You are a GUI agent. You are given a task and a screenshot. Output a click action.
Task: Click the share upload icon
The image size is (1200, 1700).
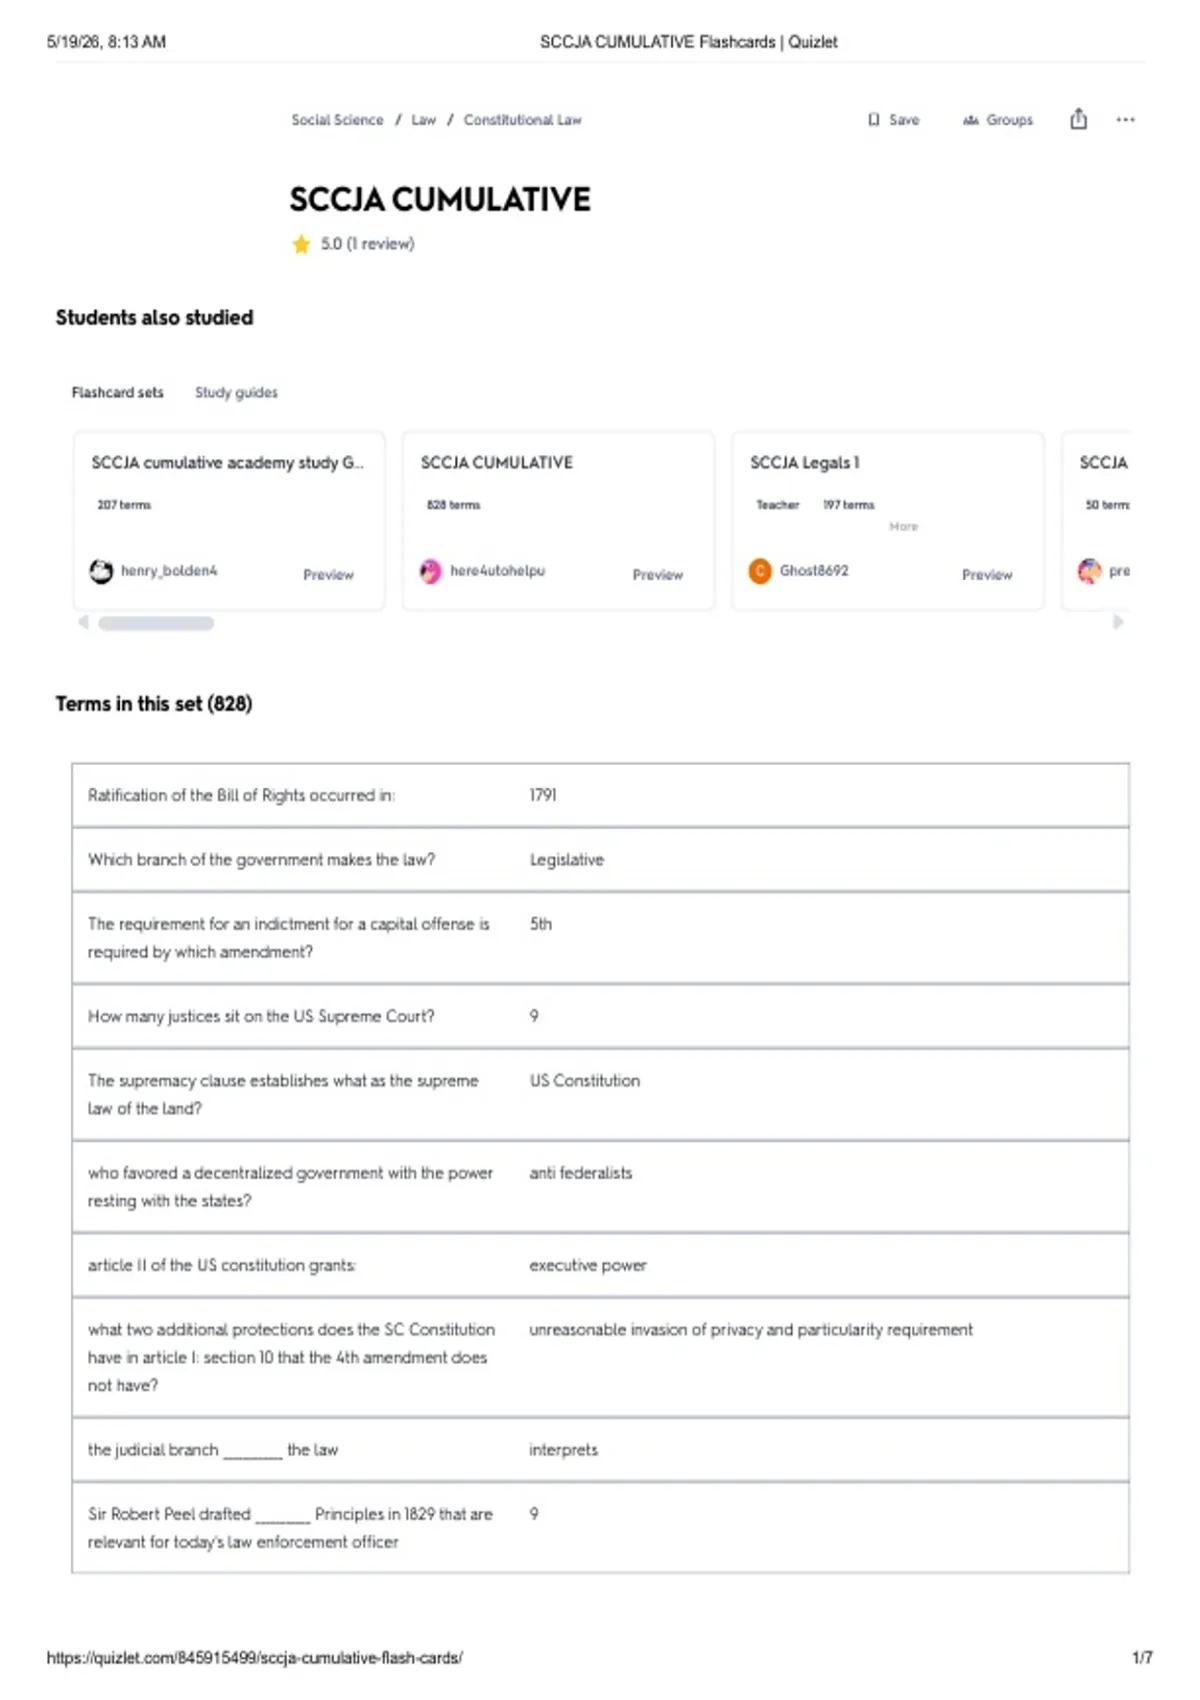1078,119
